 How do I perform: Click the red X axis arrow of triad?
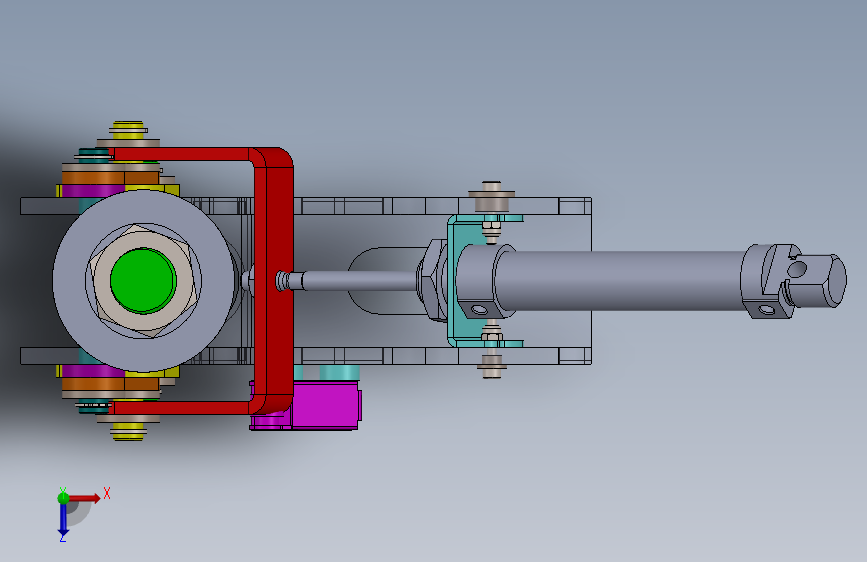click(x=85, y=498)
